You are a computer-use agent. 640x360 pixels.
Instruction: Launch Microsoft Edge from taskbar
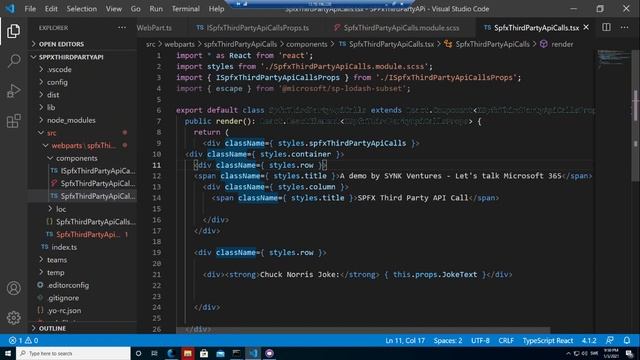[x=171, y=353]
